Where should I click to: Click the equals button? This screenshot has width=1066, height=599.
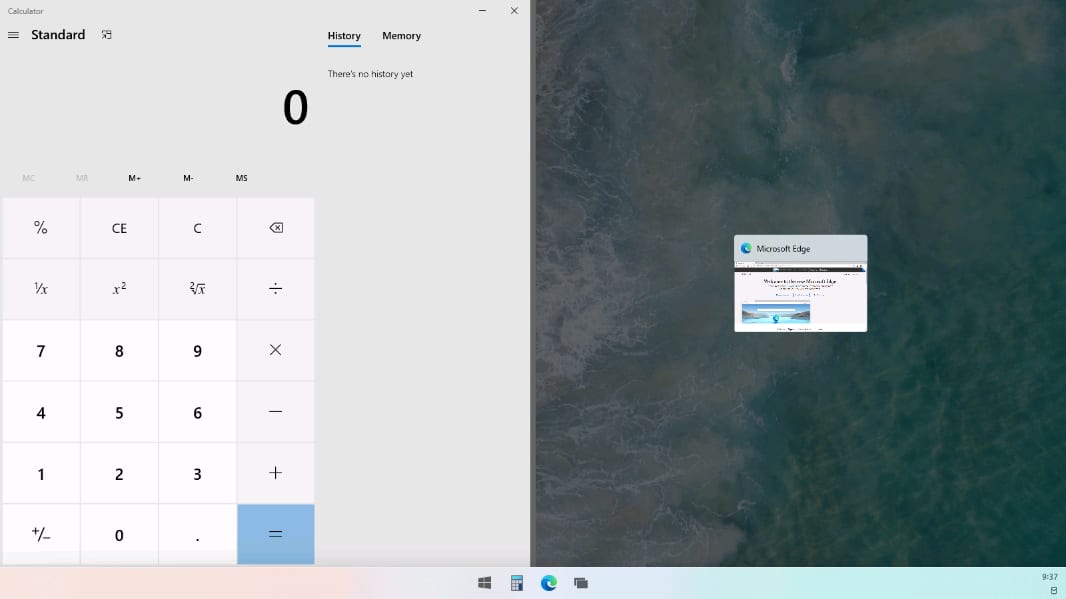[x=275, y=534]
